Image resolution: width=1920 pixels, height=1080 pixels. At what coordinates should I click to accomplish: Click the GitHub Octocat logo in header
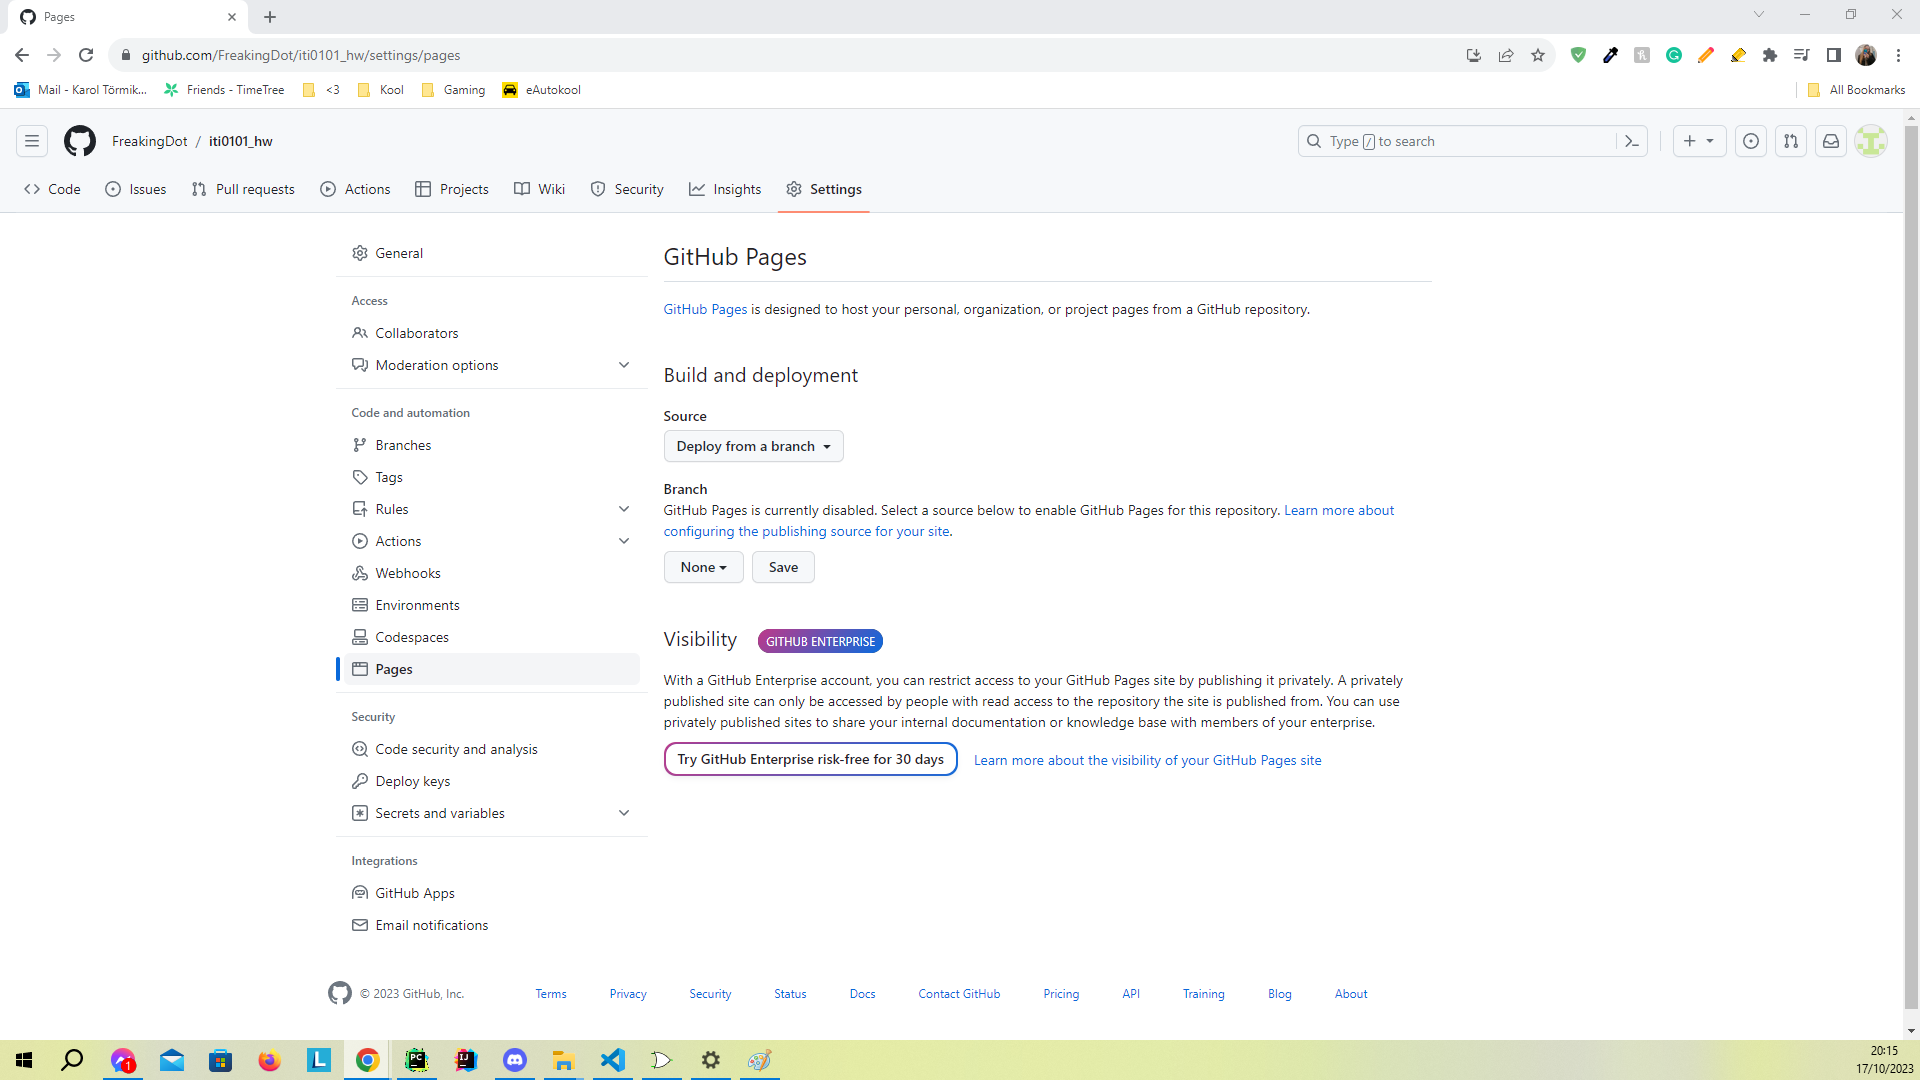click(80, 141)
